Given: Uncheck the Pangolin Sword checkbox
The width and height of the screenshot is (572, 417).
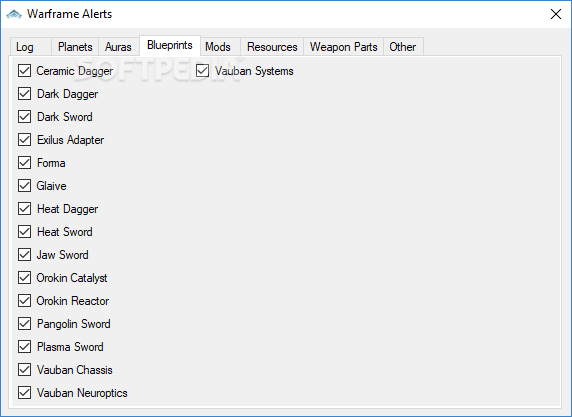Looking at the screenshot, I should (24, 324).
